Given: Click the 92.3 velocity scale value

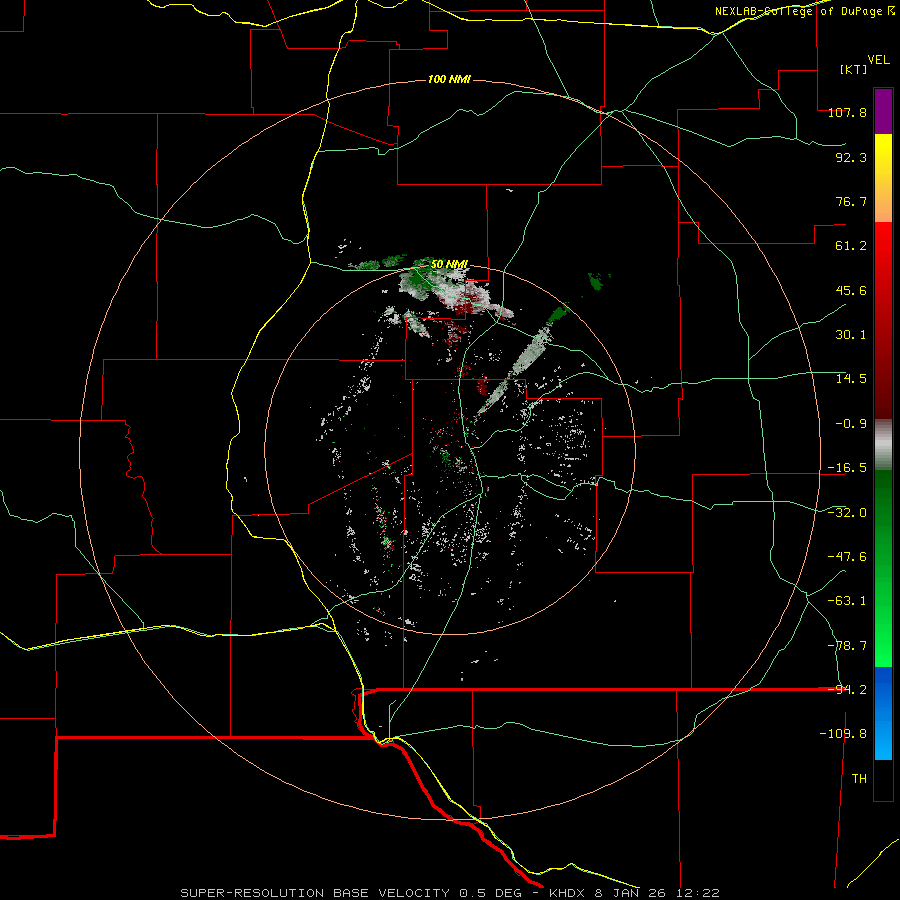Looking at the screenshot, I should point(851,157).
